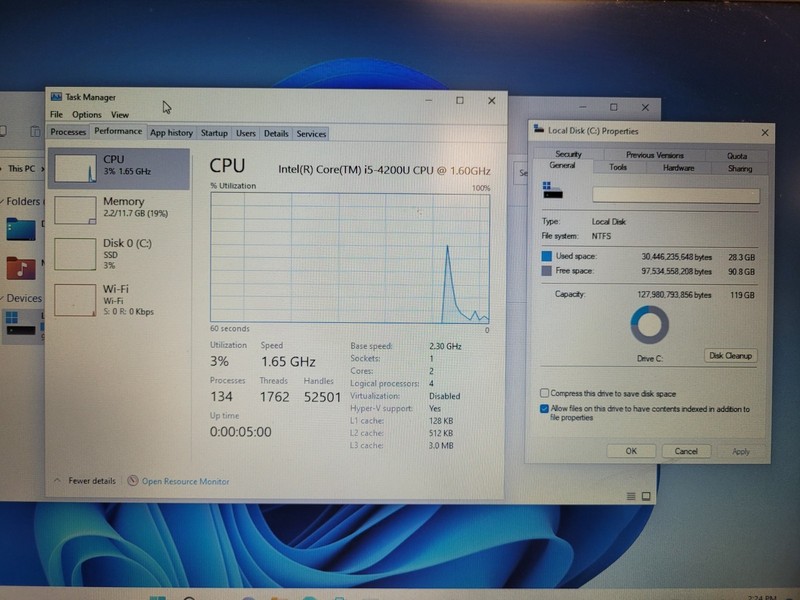Close the Task Manager window
Image resolution: width=800 pixels, height=600 pixels.
point(491,101)
